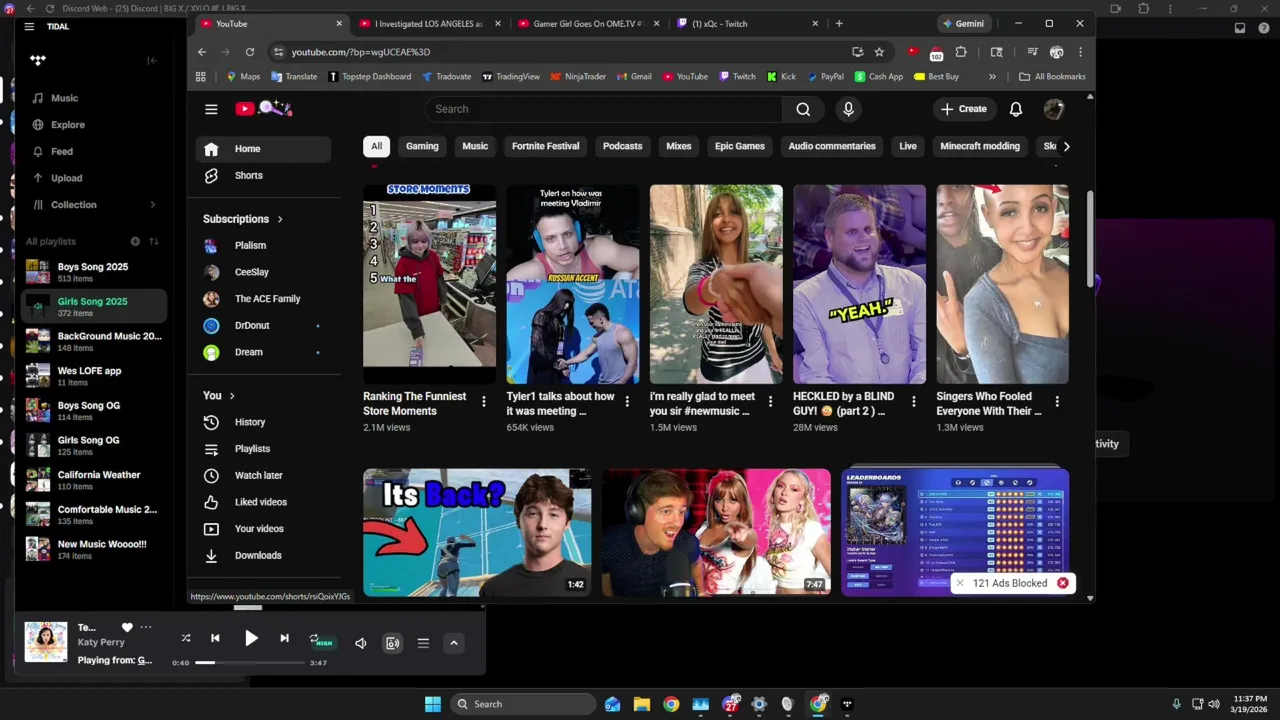Expand the You section chevron
The image size is (1280, 720).
tap(232, 396)
